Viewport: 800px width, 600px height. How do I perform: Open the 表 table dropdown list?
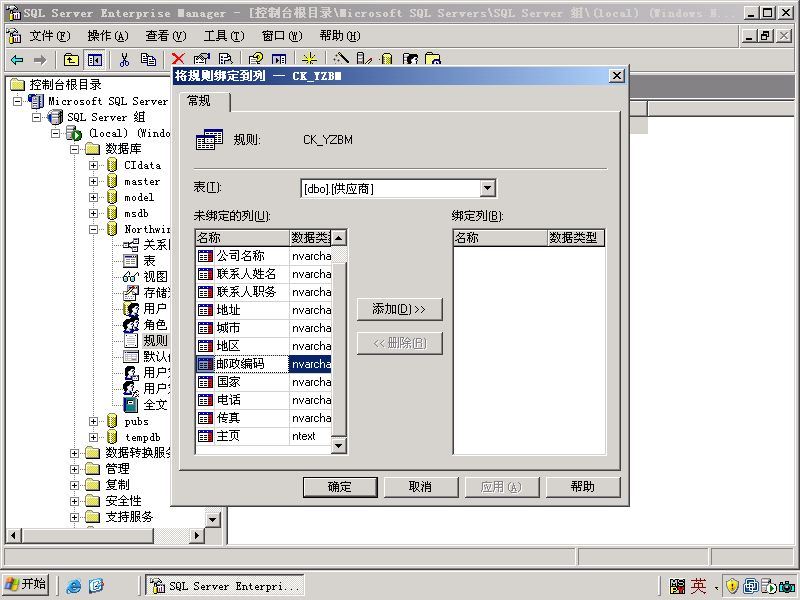[488, 189]
